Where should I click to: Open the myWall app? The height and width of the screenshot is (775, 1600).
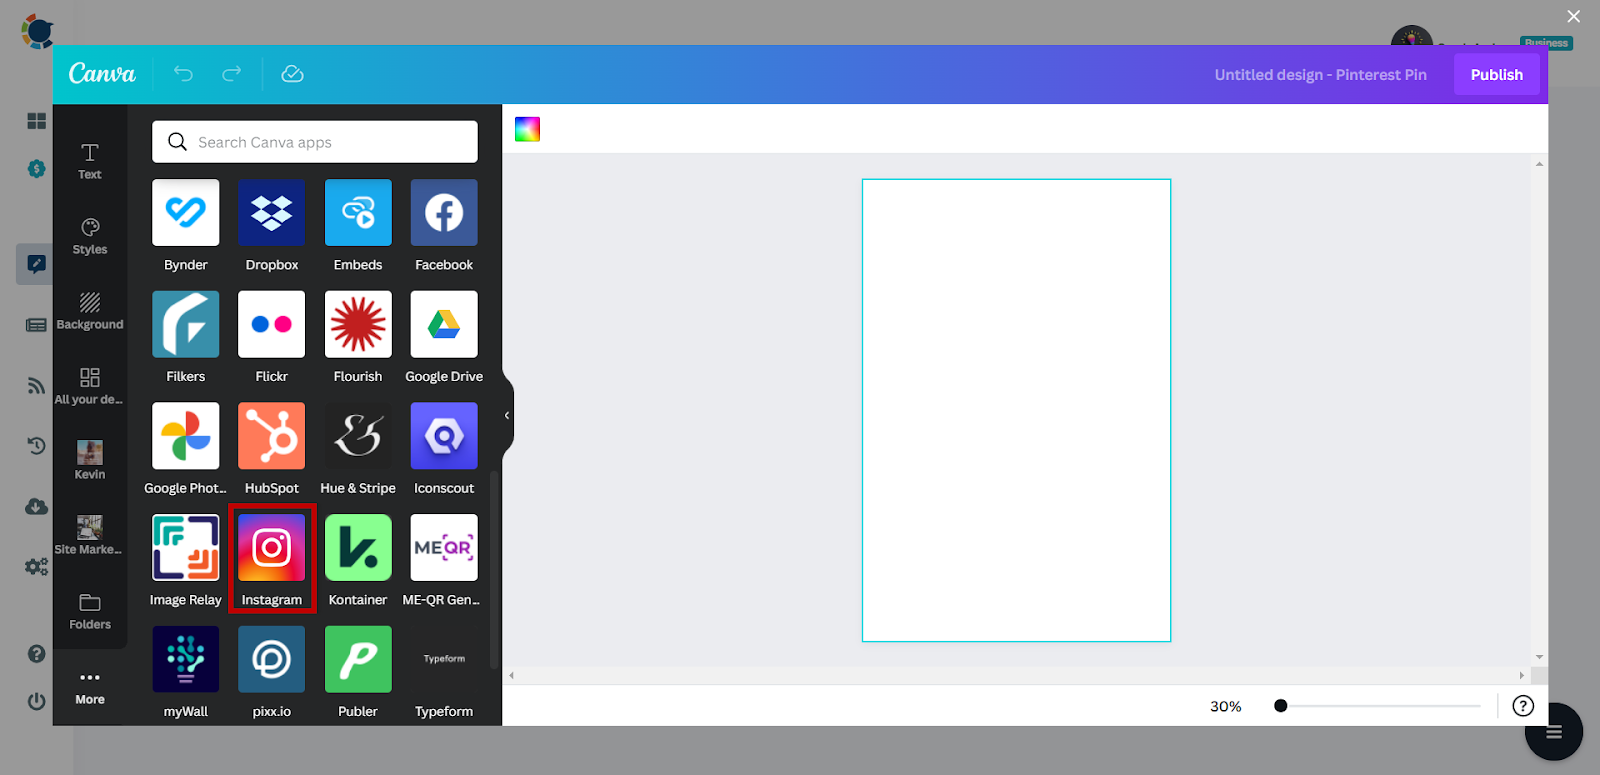pyautogui.click(x=186, y=659)
